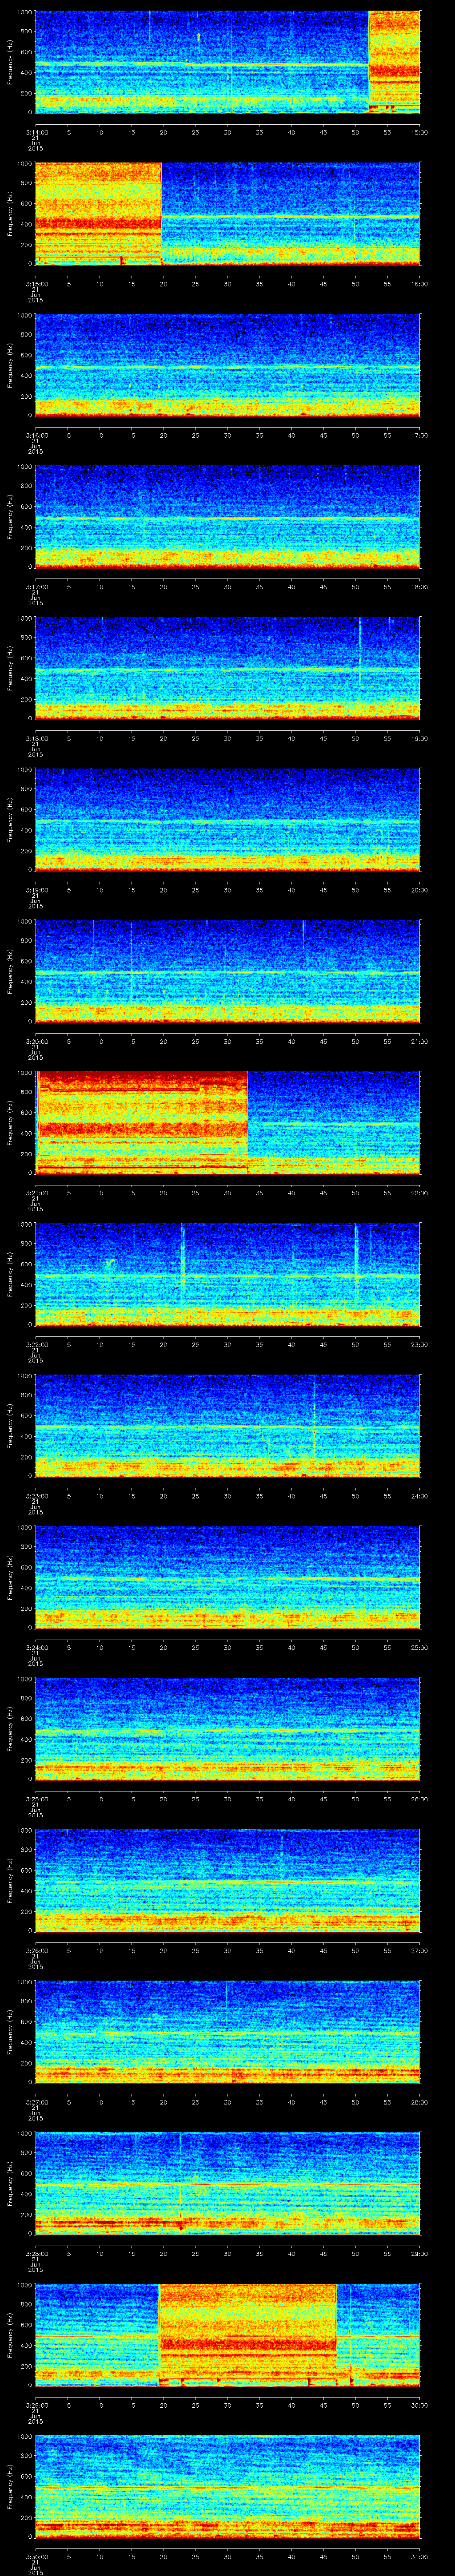
Task: Click the '3:25:00' start time label
Action: pos(36,1799)
